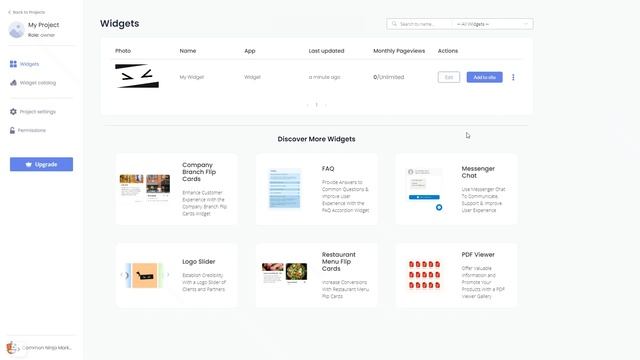Click the My Widget name cell

click(x=192, y=77)
